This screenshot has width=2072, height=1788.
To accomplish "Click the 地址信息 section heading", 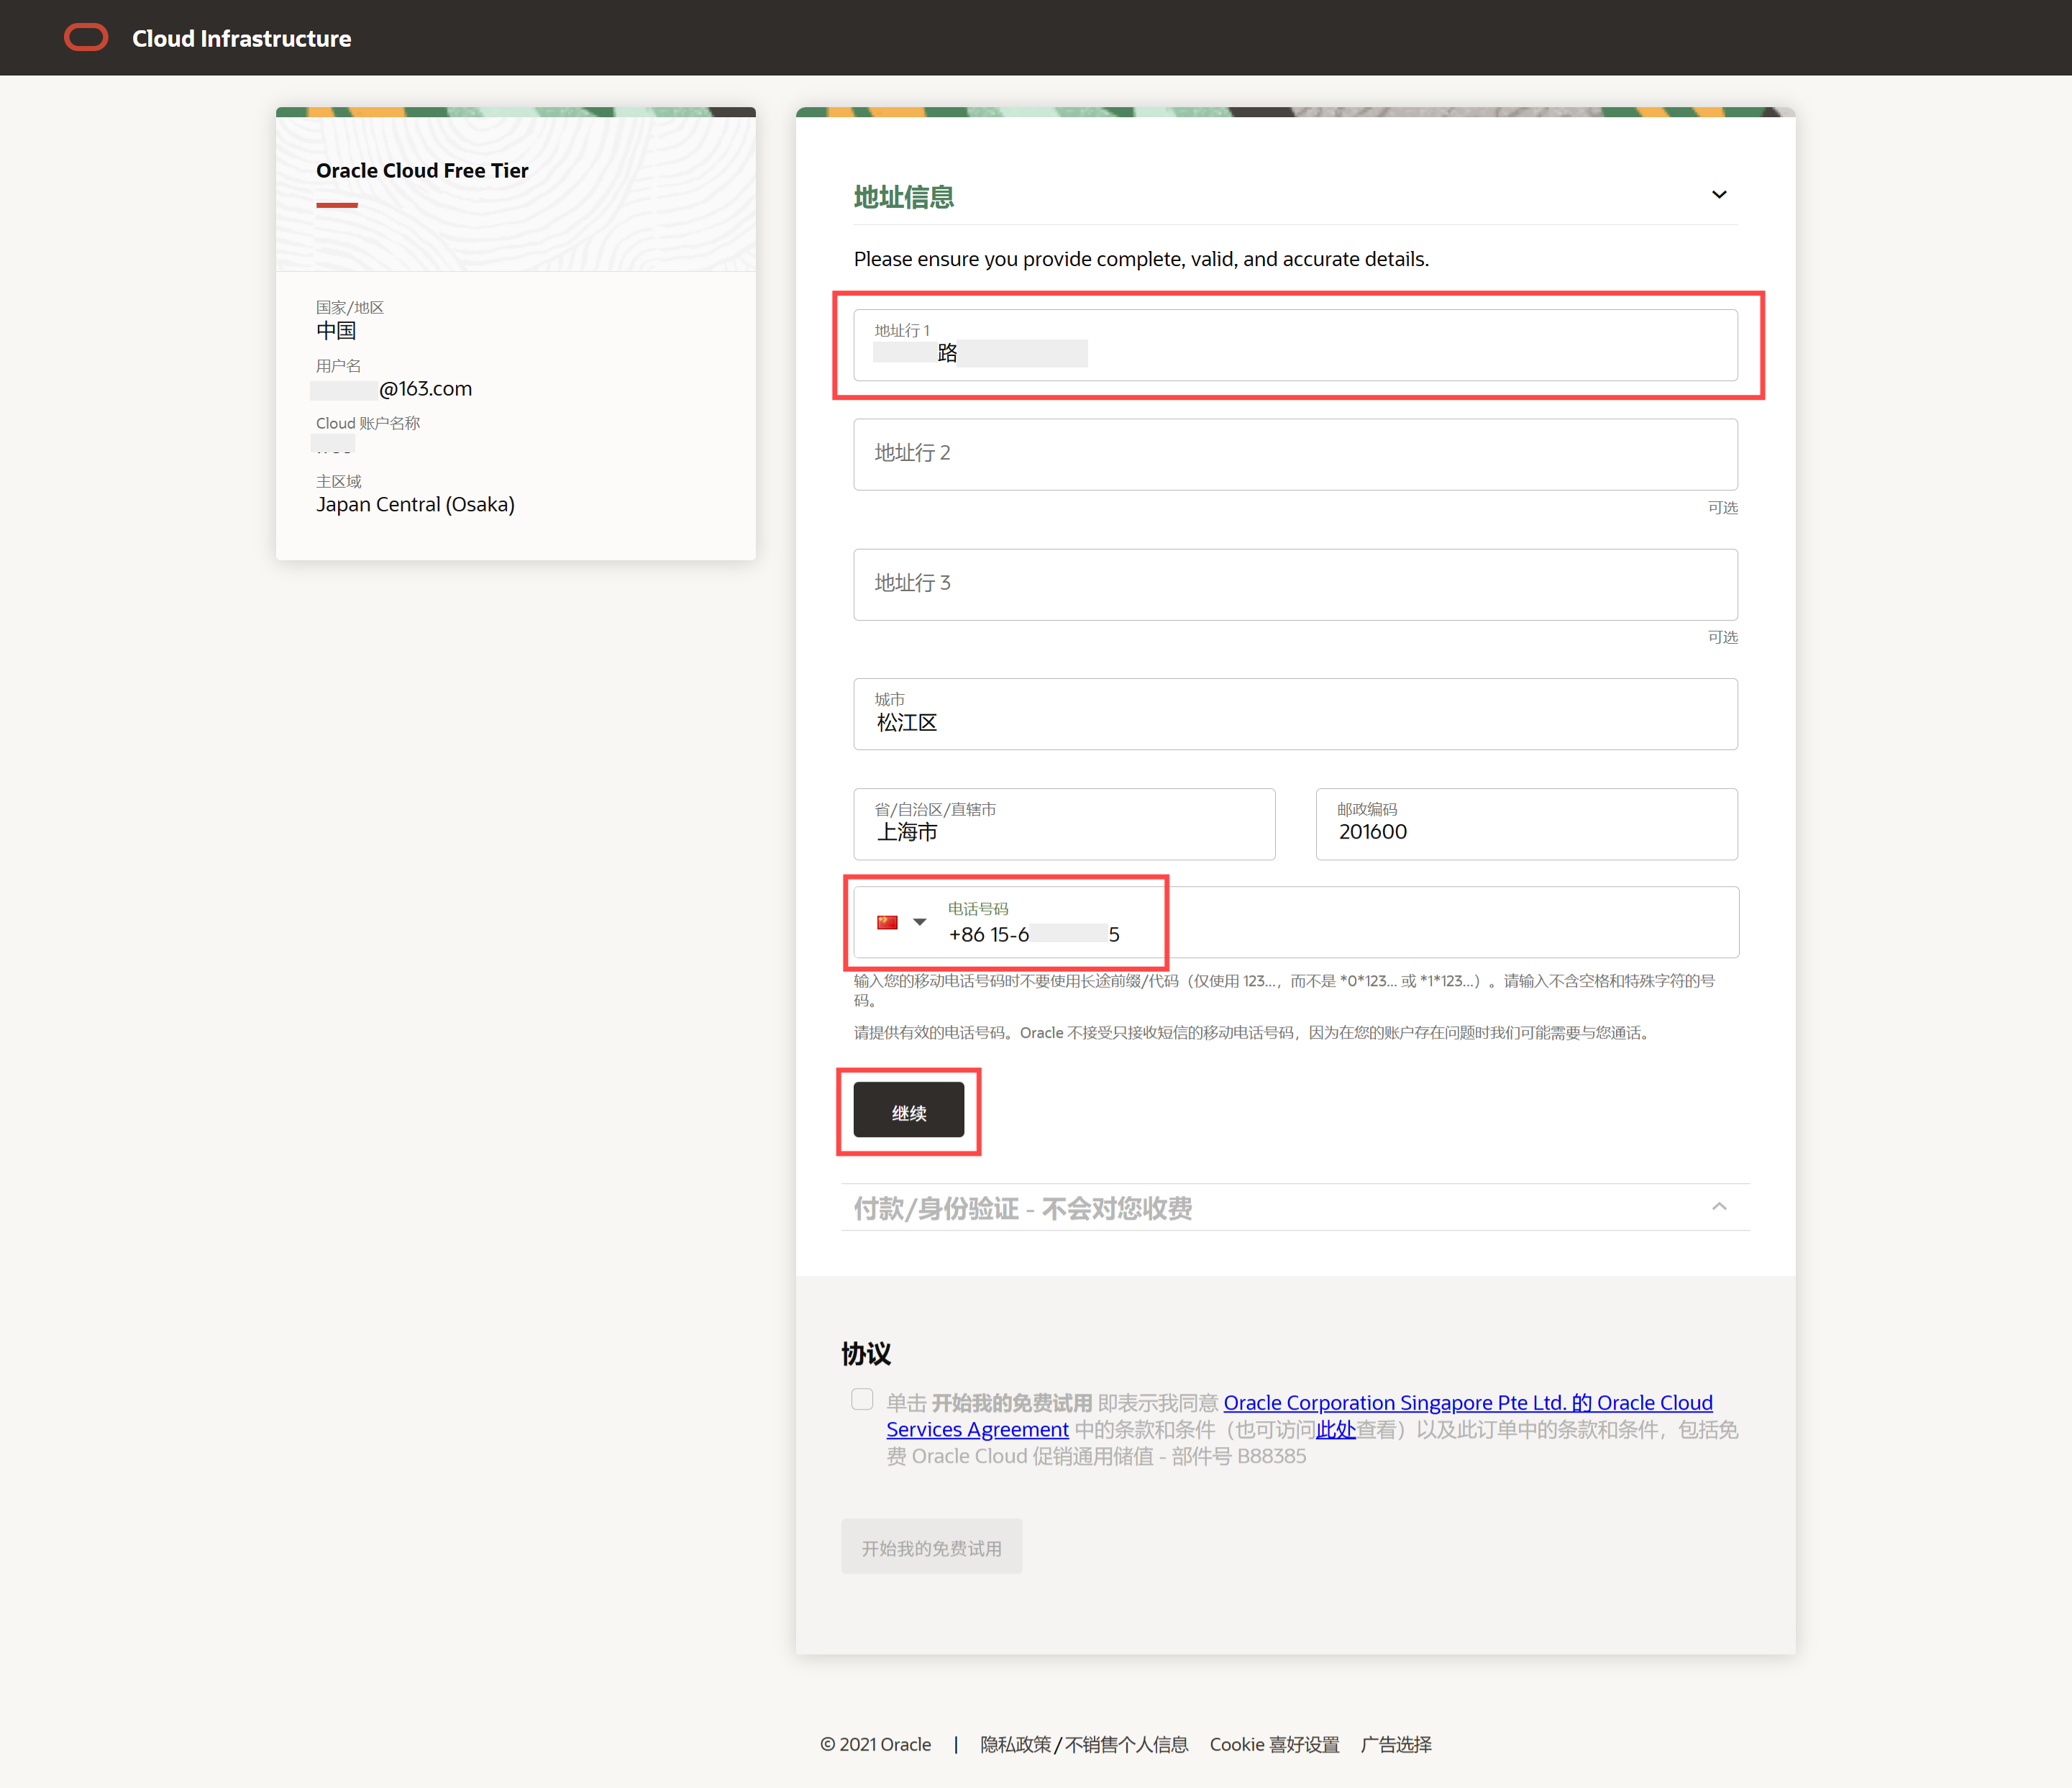I will (x=904, y=197).
